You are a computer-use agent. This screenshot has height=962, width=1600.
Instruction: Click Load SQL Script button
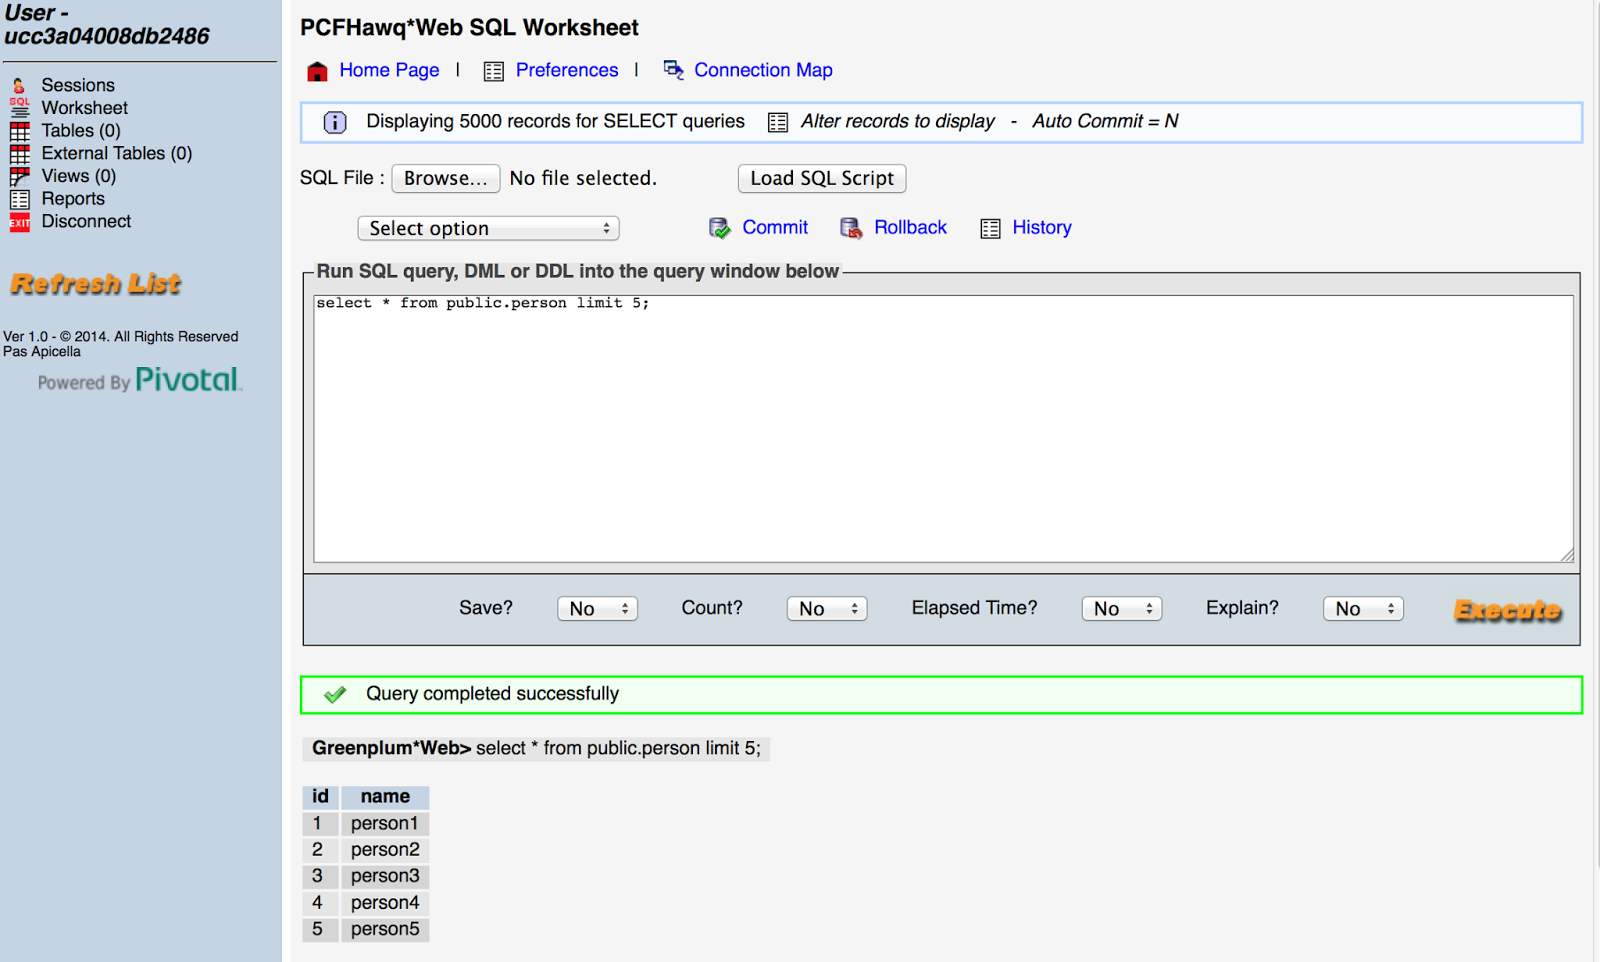822,178
